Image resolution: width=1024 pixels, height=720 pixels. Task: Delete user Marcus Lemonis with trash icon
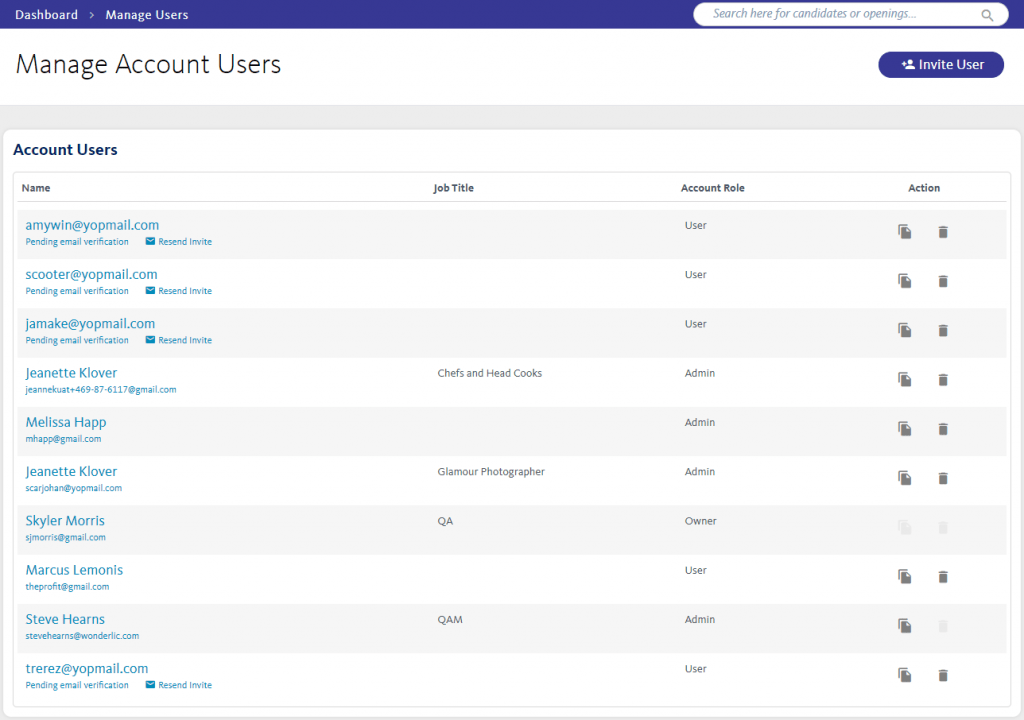pyautogui.click(x=942, y=577)
